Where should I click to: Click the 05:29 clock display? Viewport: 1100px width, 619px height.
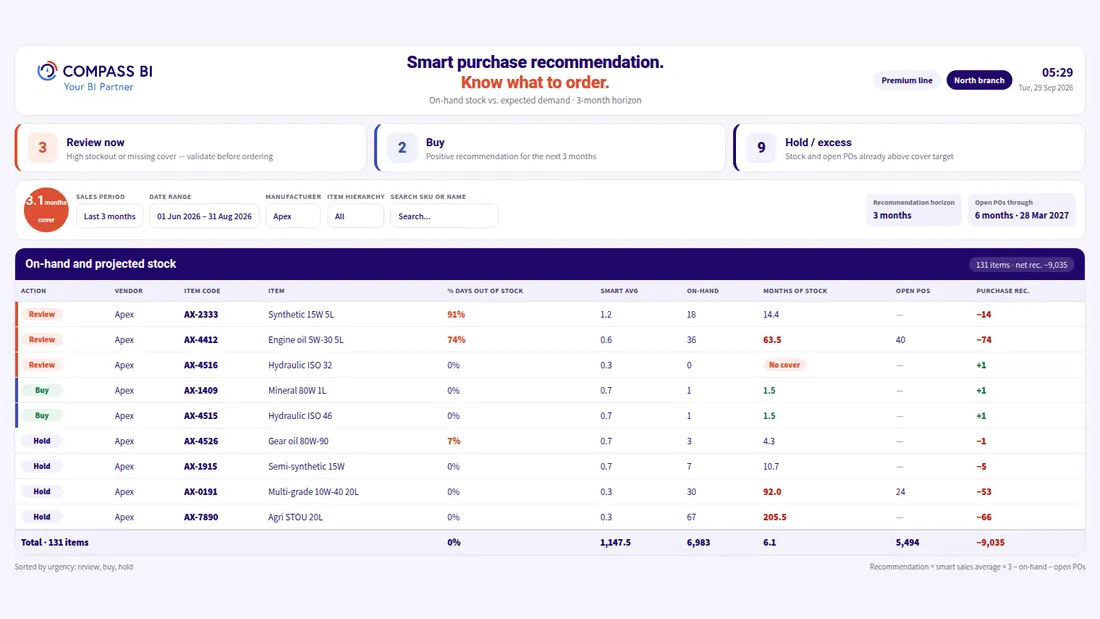point(1057,72)
